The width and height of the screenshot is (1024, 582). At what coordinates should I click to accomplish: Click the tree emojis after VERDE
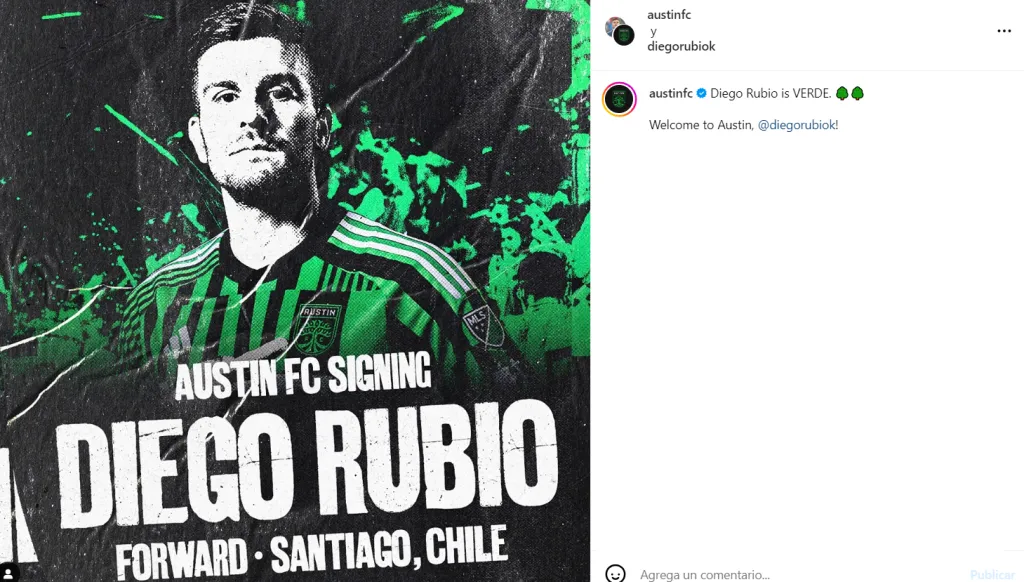coord(850,93)
